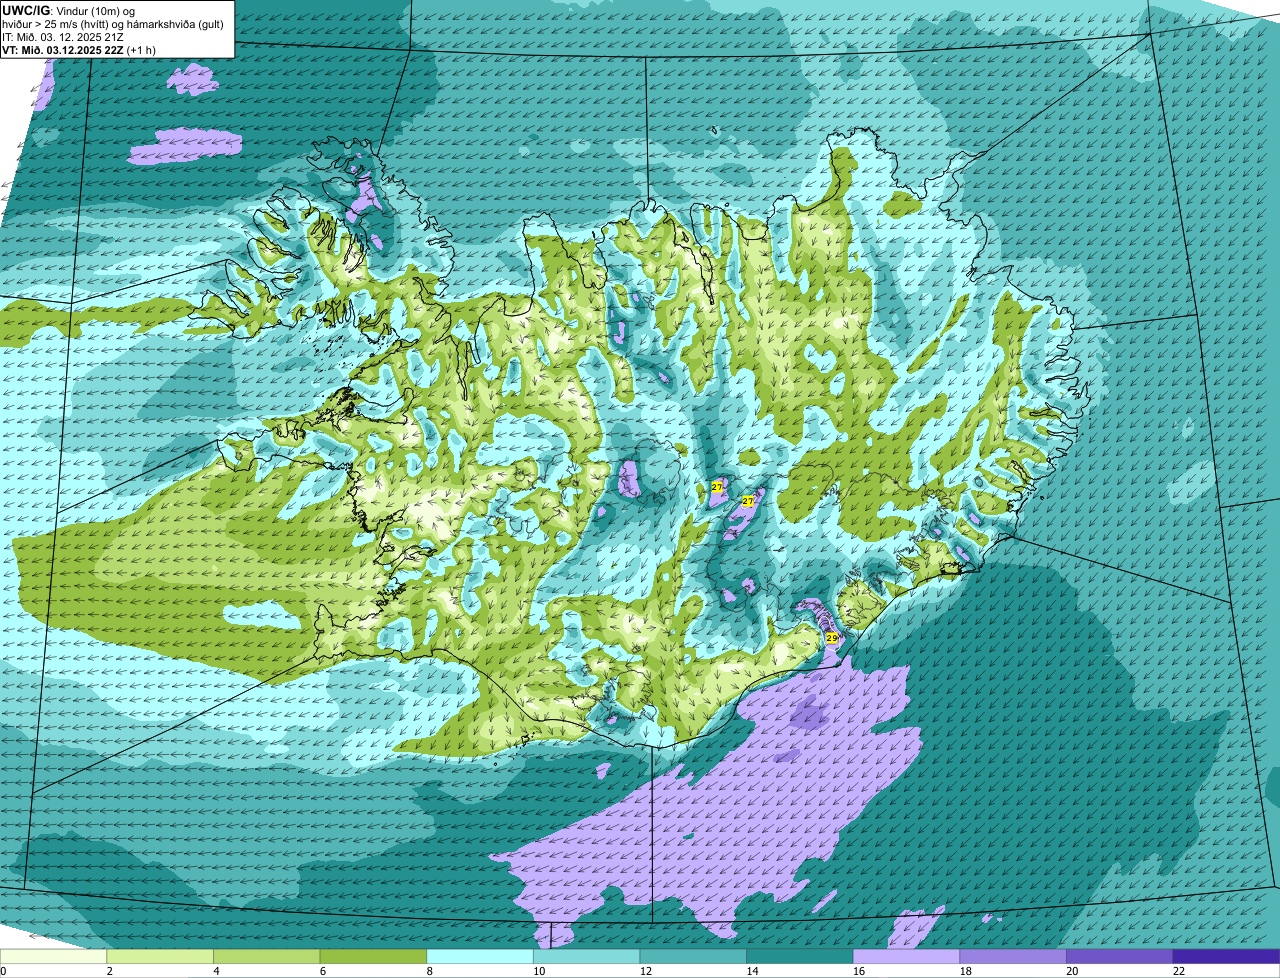Select the 4–6 m/s legend color
1280x978 pixels.
(266, 956)
